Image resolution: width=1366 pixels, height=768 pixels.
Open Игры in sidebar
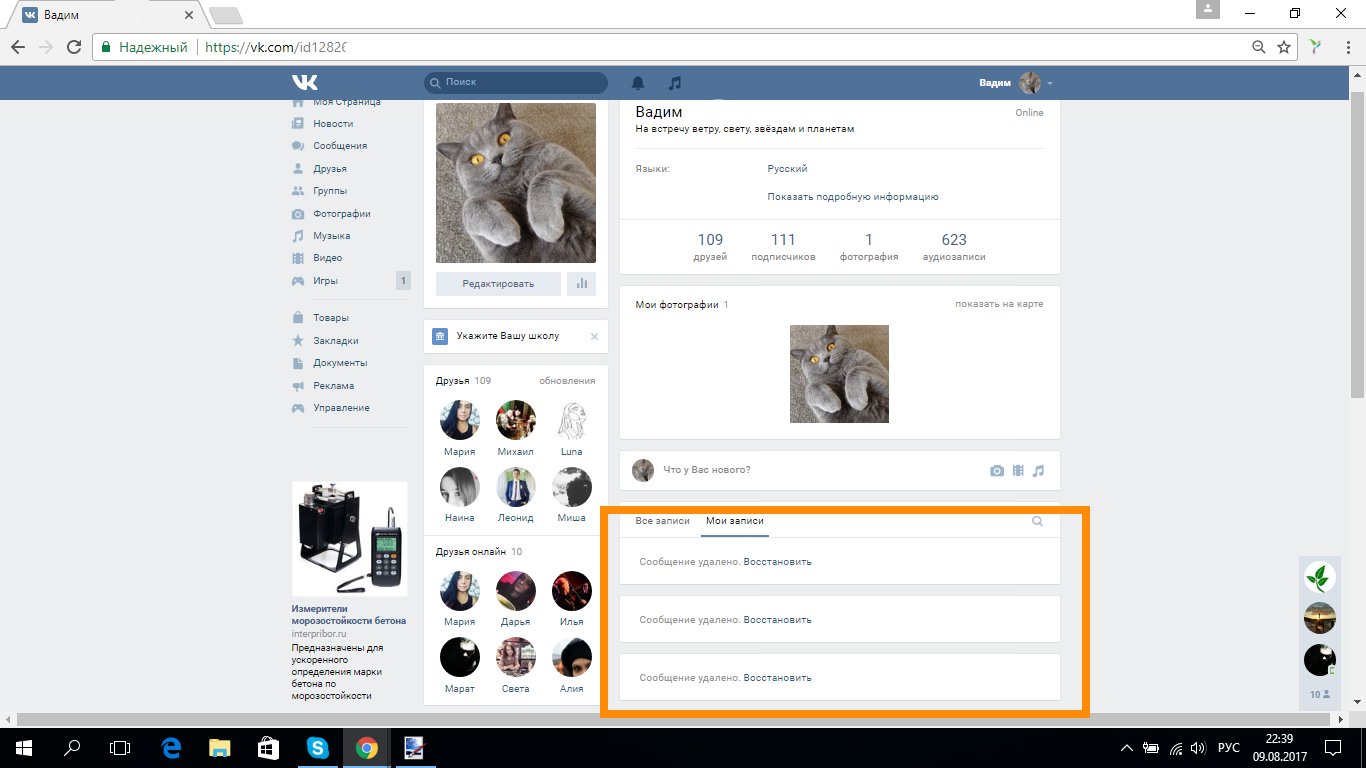point(325,281)
